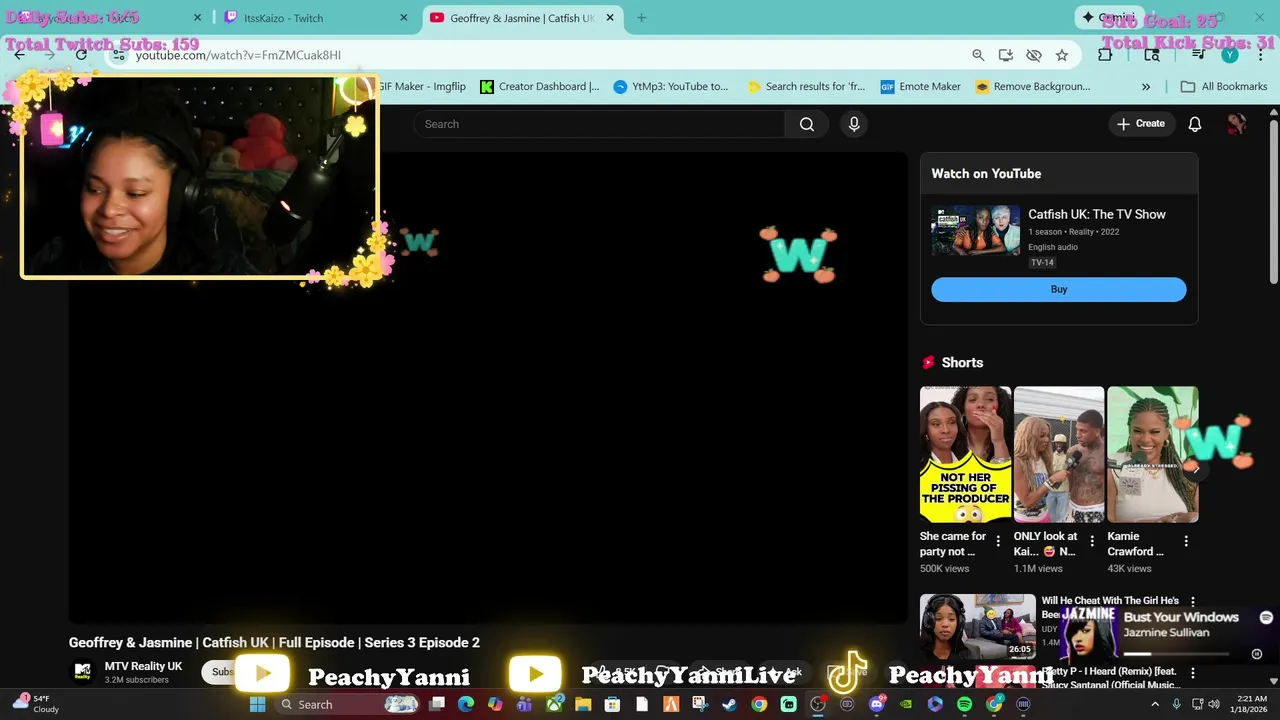The image size is (1280, 720).
Task: Open the Chrome zoom magnifier icon
Action: coord(978,55)
